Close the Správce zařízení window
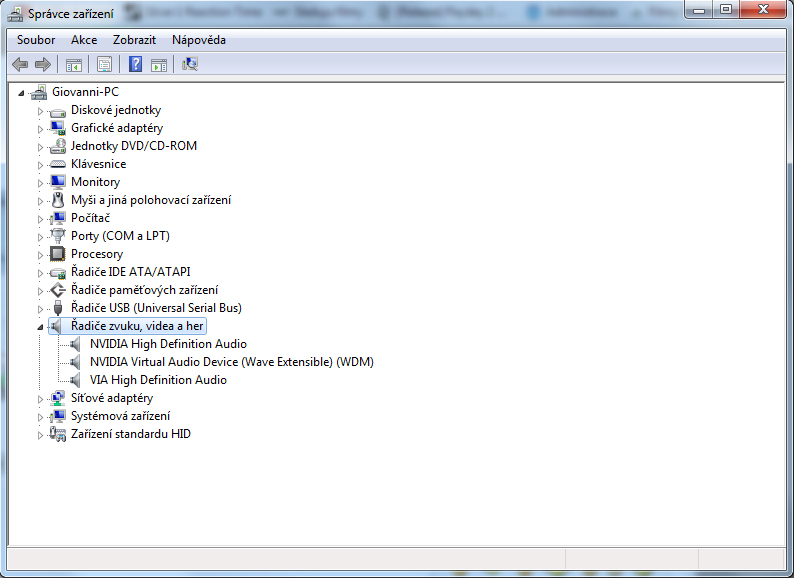Image resolution: width=794 pixels, height=578 pixels. click(764, 9)
